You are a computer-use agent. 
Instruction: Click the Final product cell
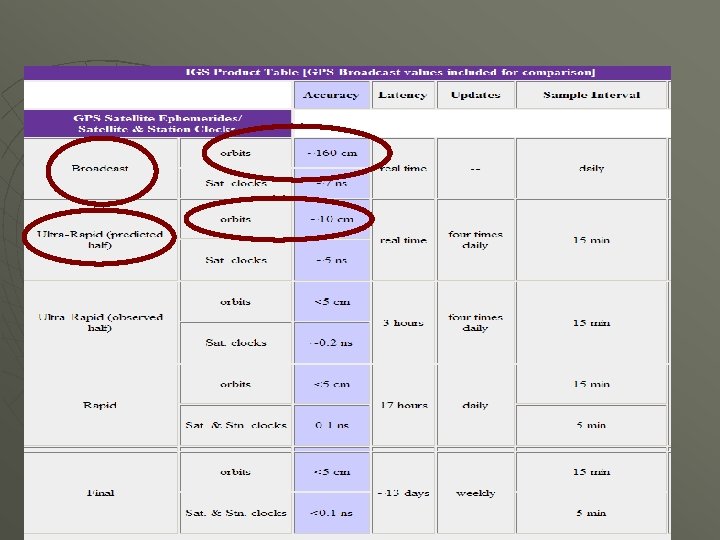click(101, 493)
